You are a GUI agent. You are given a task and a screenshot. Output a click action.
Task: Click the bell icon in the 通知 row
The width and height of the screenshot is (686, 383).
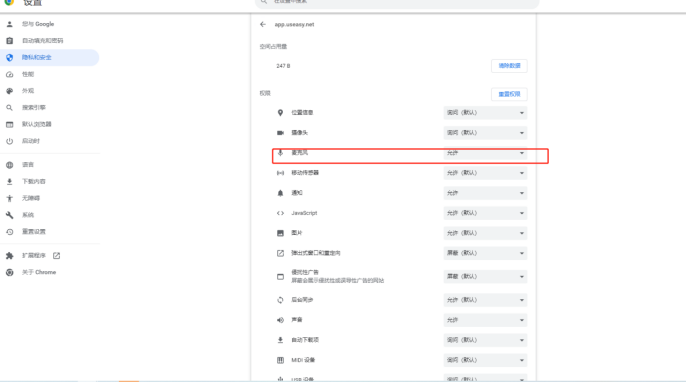coord(280,193)
